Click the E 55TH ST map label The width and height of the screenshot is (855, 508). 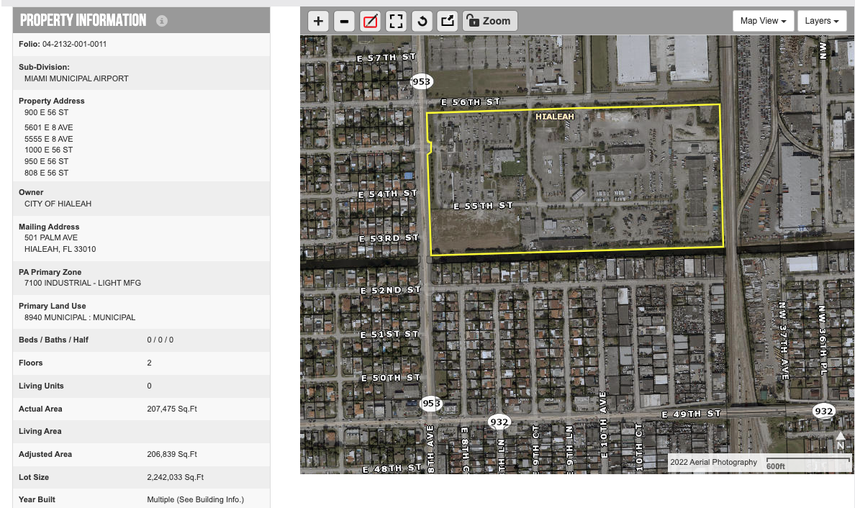click(x=483, y=205)
